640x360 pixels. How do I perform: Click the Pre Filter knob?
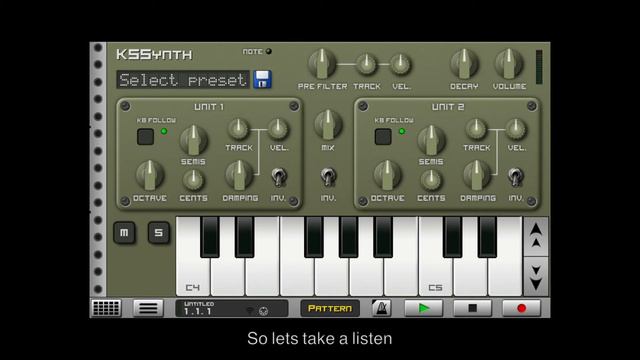322,64
